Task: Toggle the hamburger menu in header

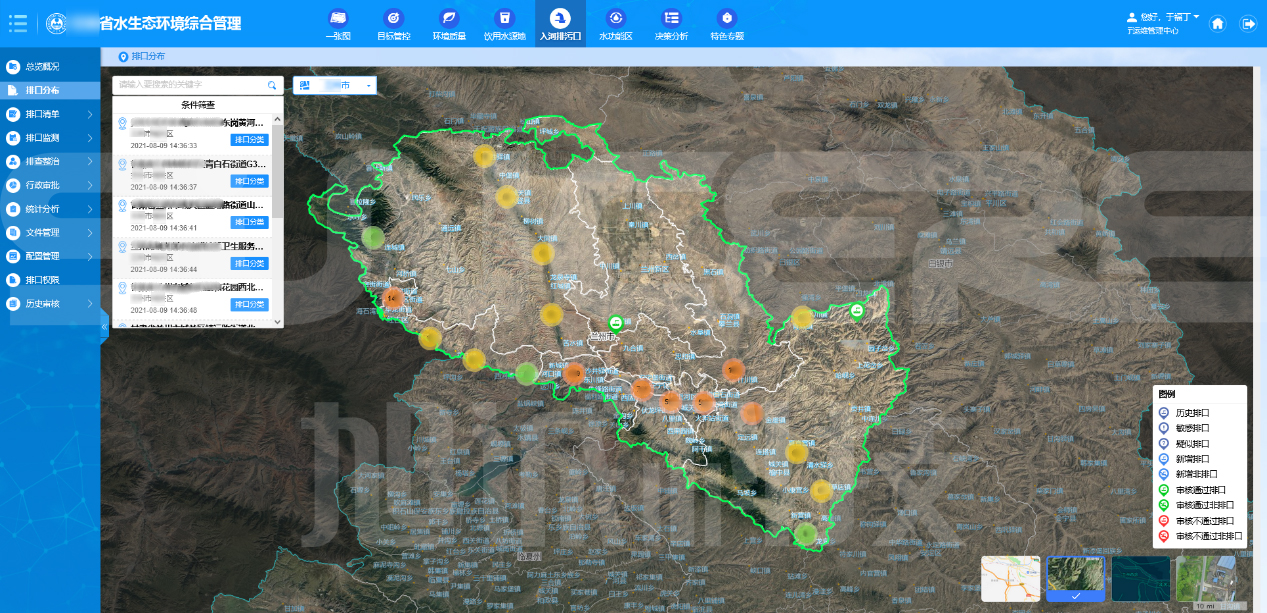Action: tap(18, 23)
